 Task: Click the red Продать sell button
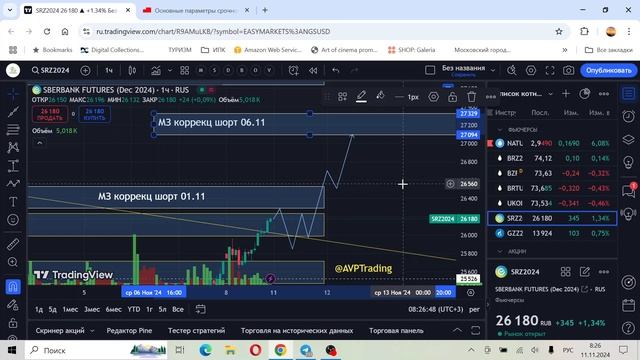tap(50, 115)
